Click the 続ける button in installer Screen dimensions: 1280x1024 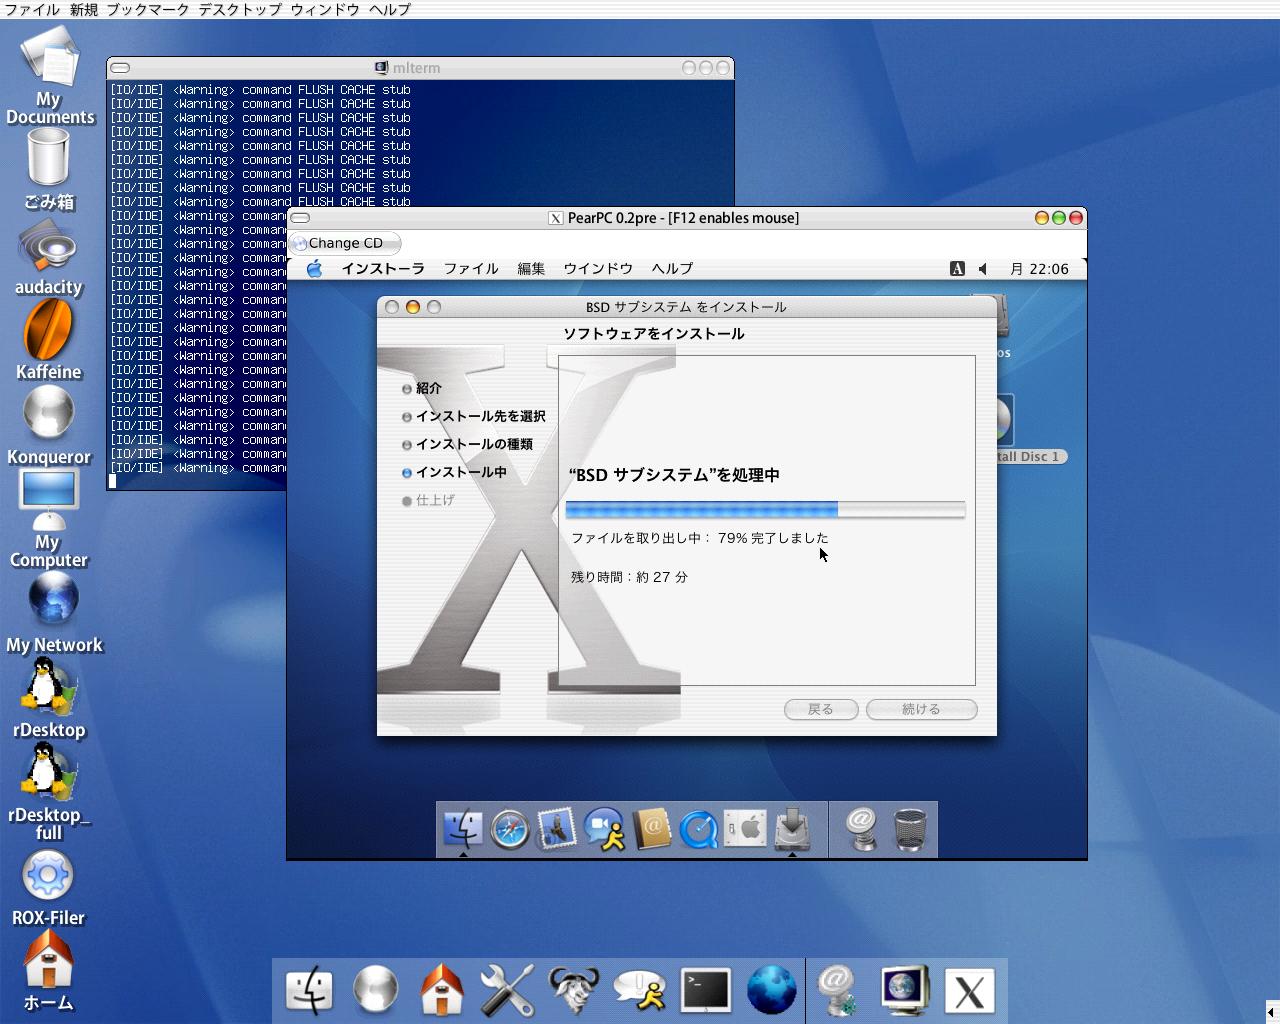[921, 709]
